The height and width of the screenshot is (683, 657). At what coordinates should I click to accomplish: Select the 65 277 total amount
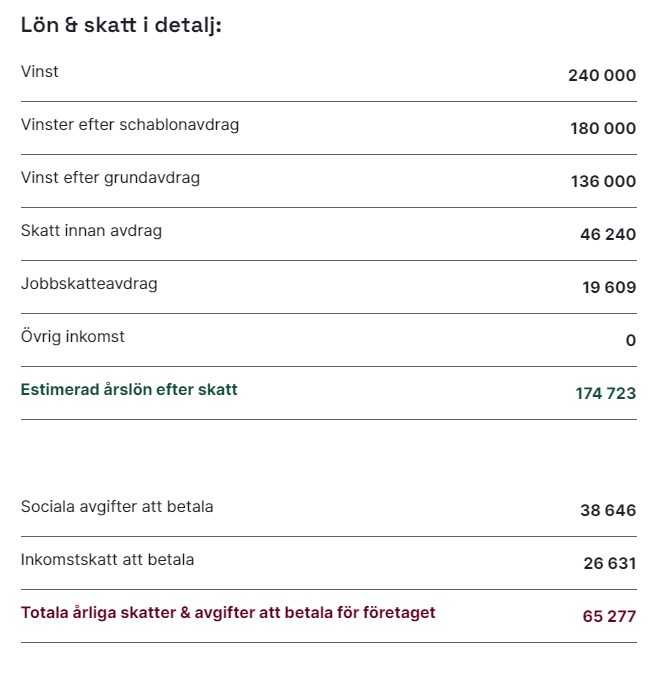609,617
